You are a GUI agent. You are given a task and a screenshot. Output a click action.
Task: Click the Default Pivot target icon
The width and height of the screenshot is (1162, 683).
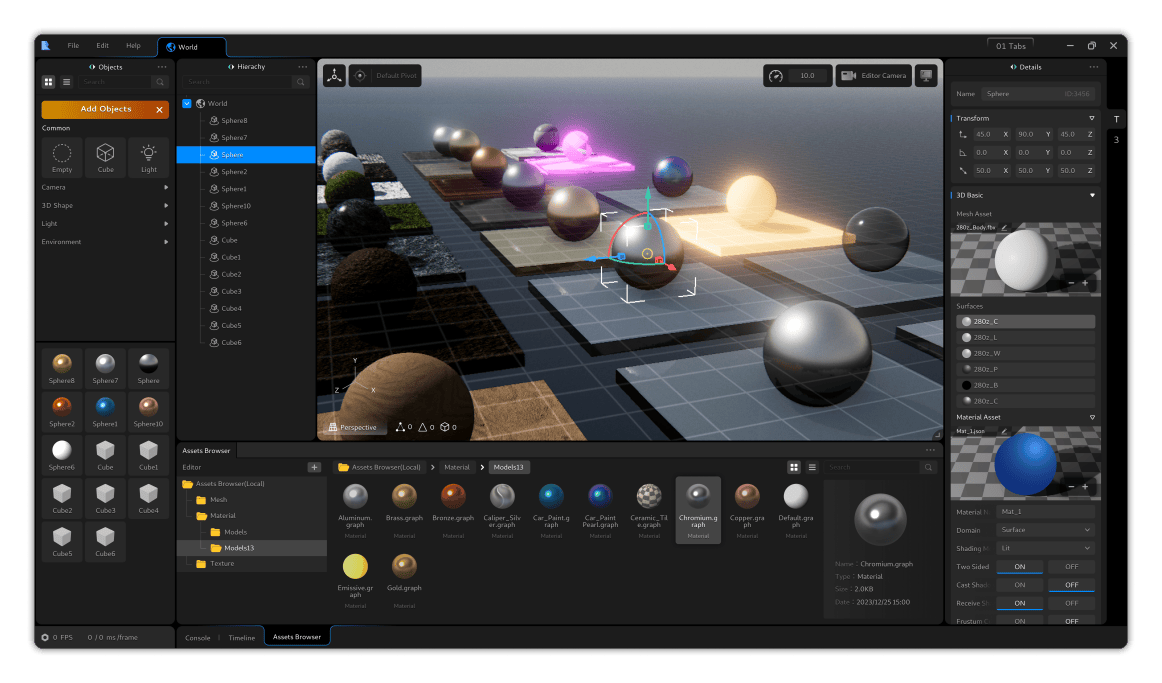[360, 75]
